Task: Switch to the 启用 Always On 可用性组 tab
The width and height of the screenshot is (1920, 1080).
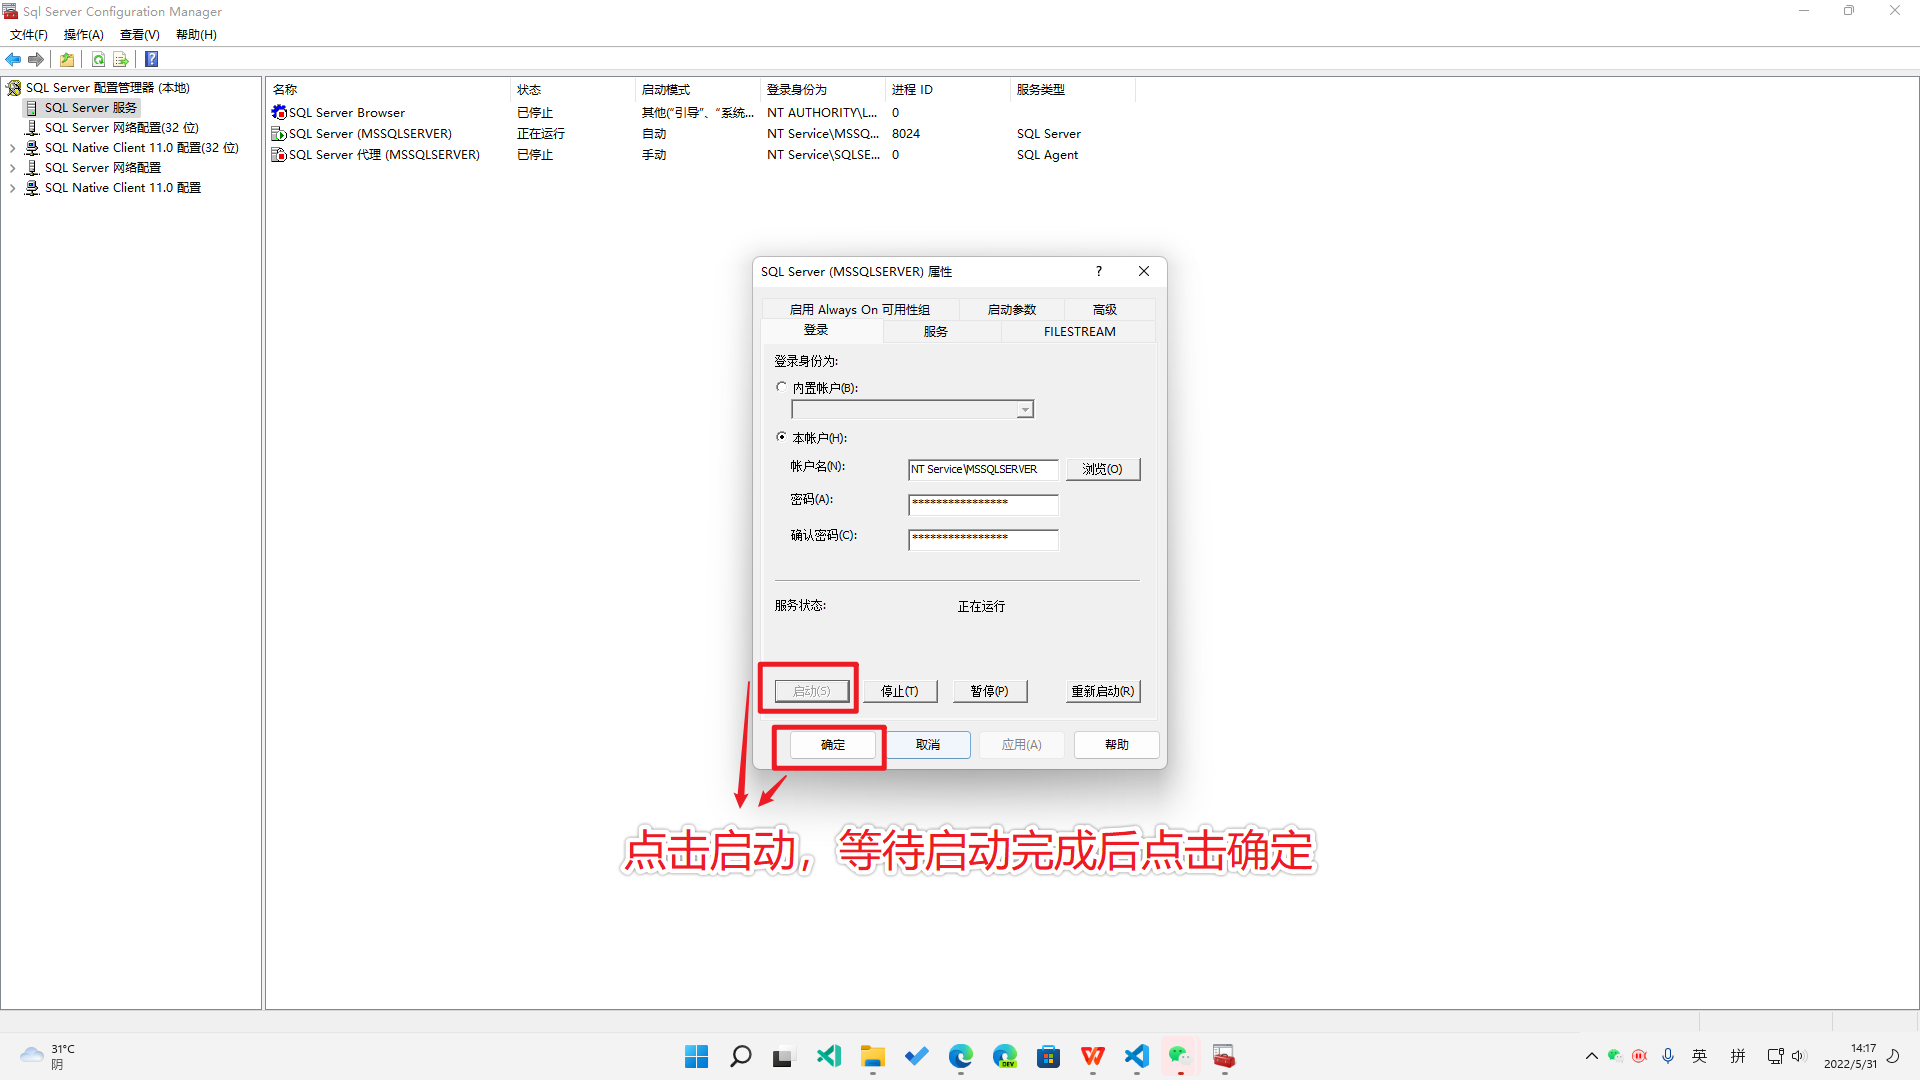Action: (x=860, y=310)
